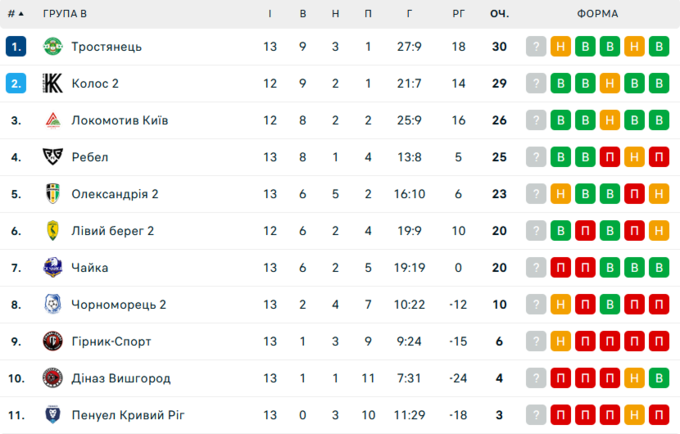The image size is (680, 434).
Task: Click the position 1 rank badge
Action: point(15,47)
